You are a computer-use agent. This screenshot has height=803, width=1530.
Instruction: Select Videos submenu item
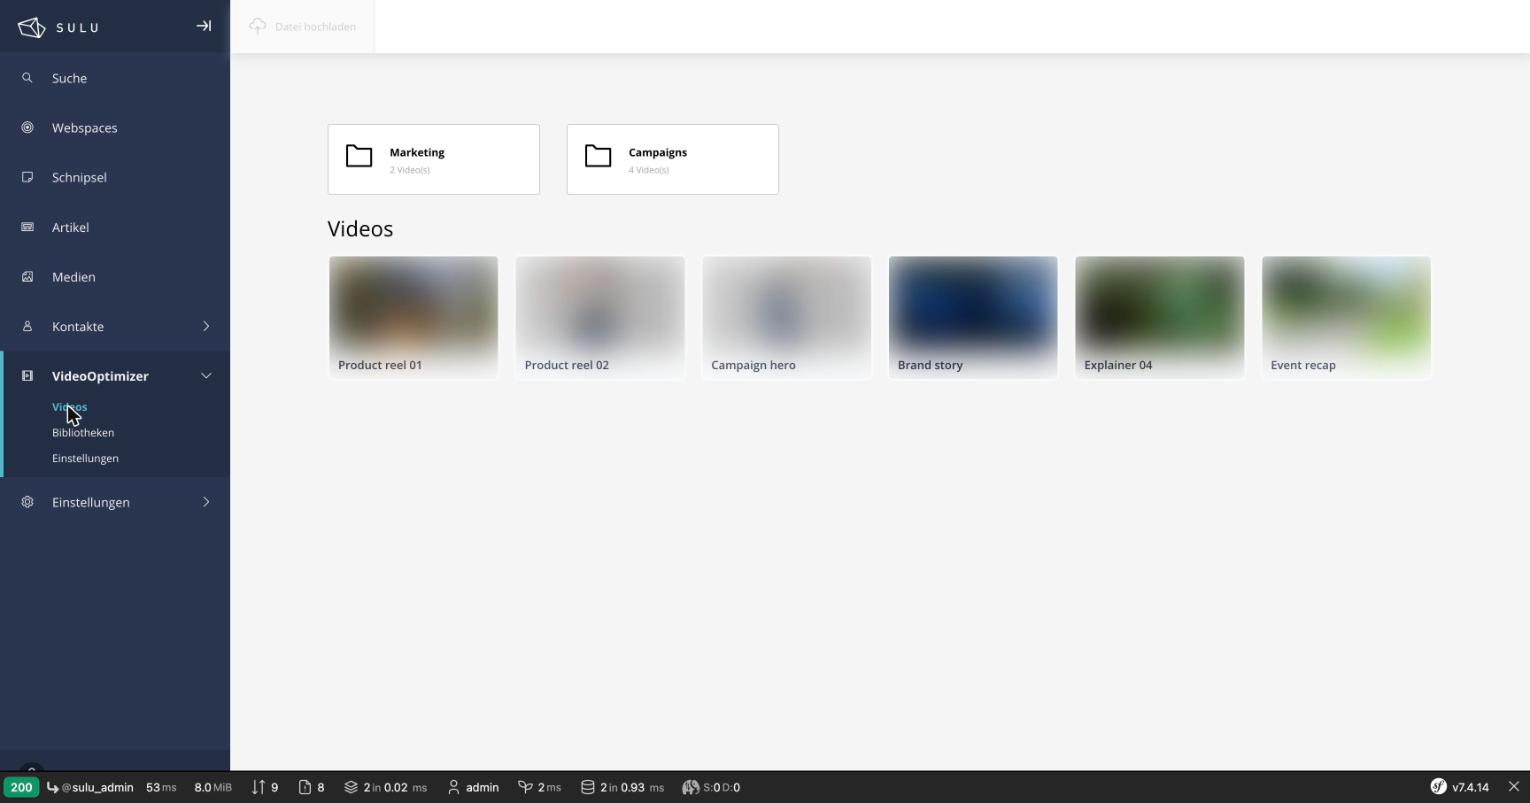pyautogui.click(x=69, y=407)
